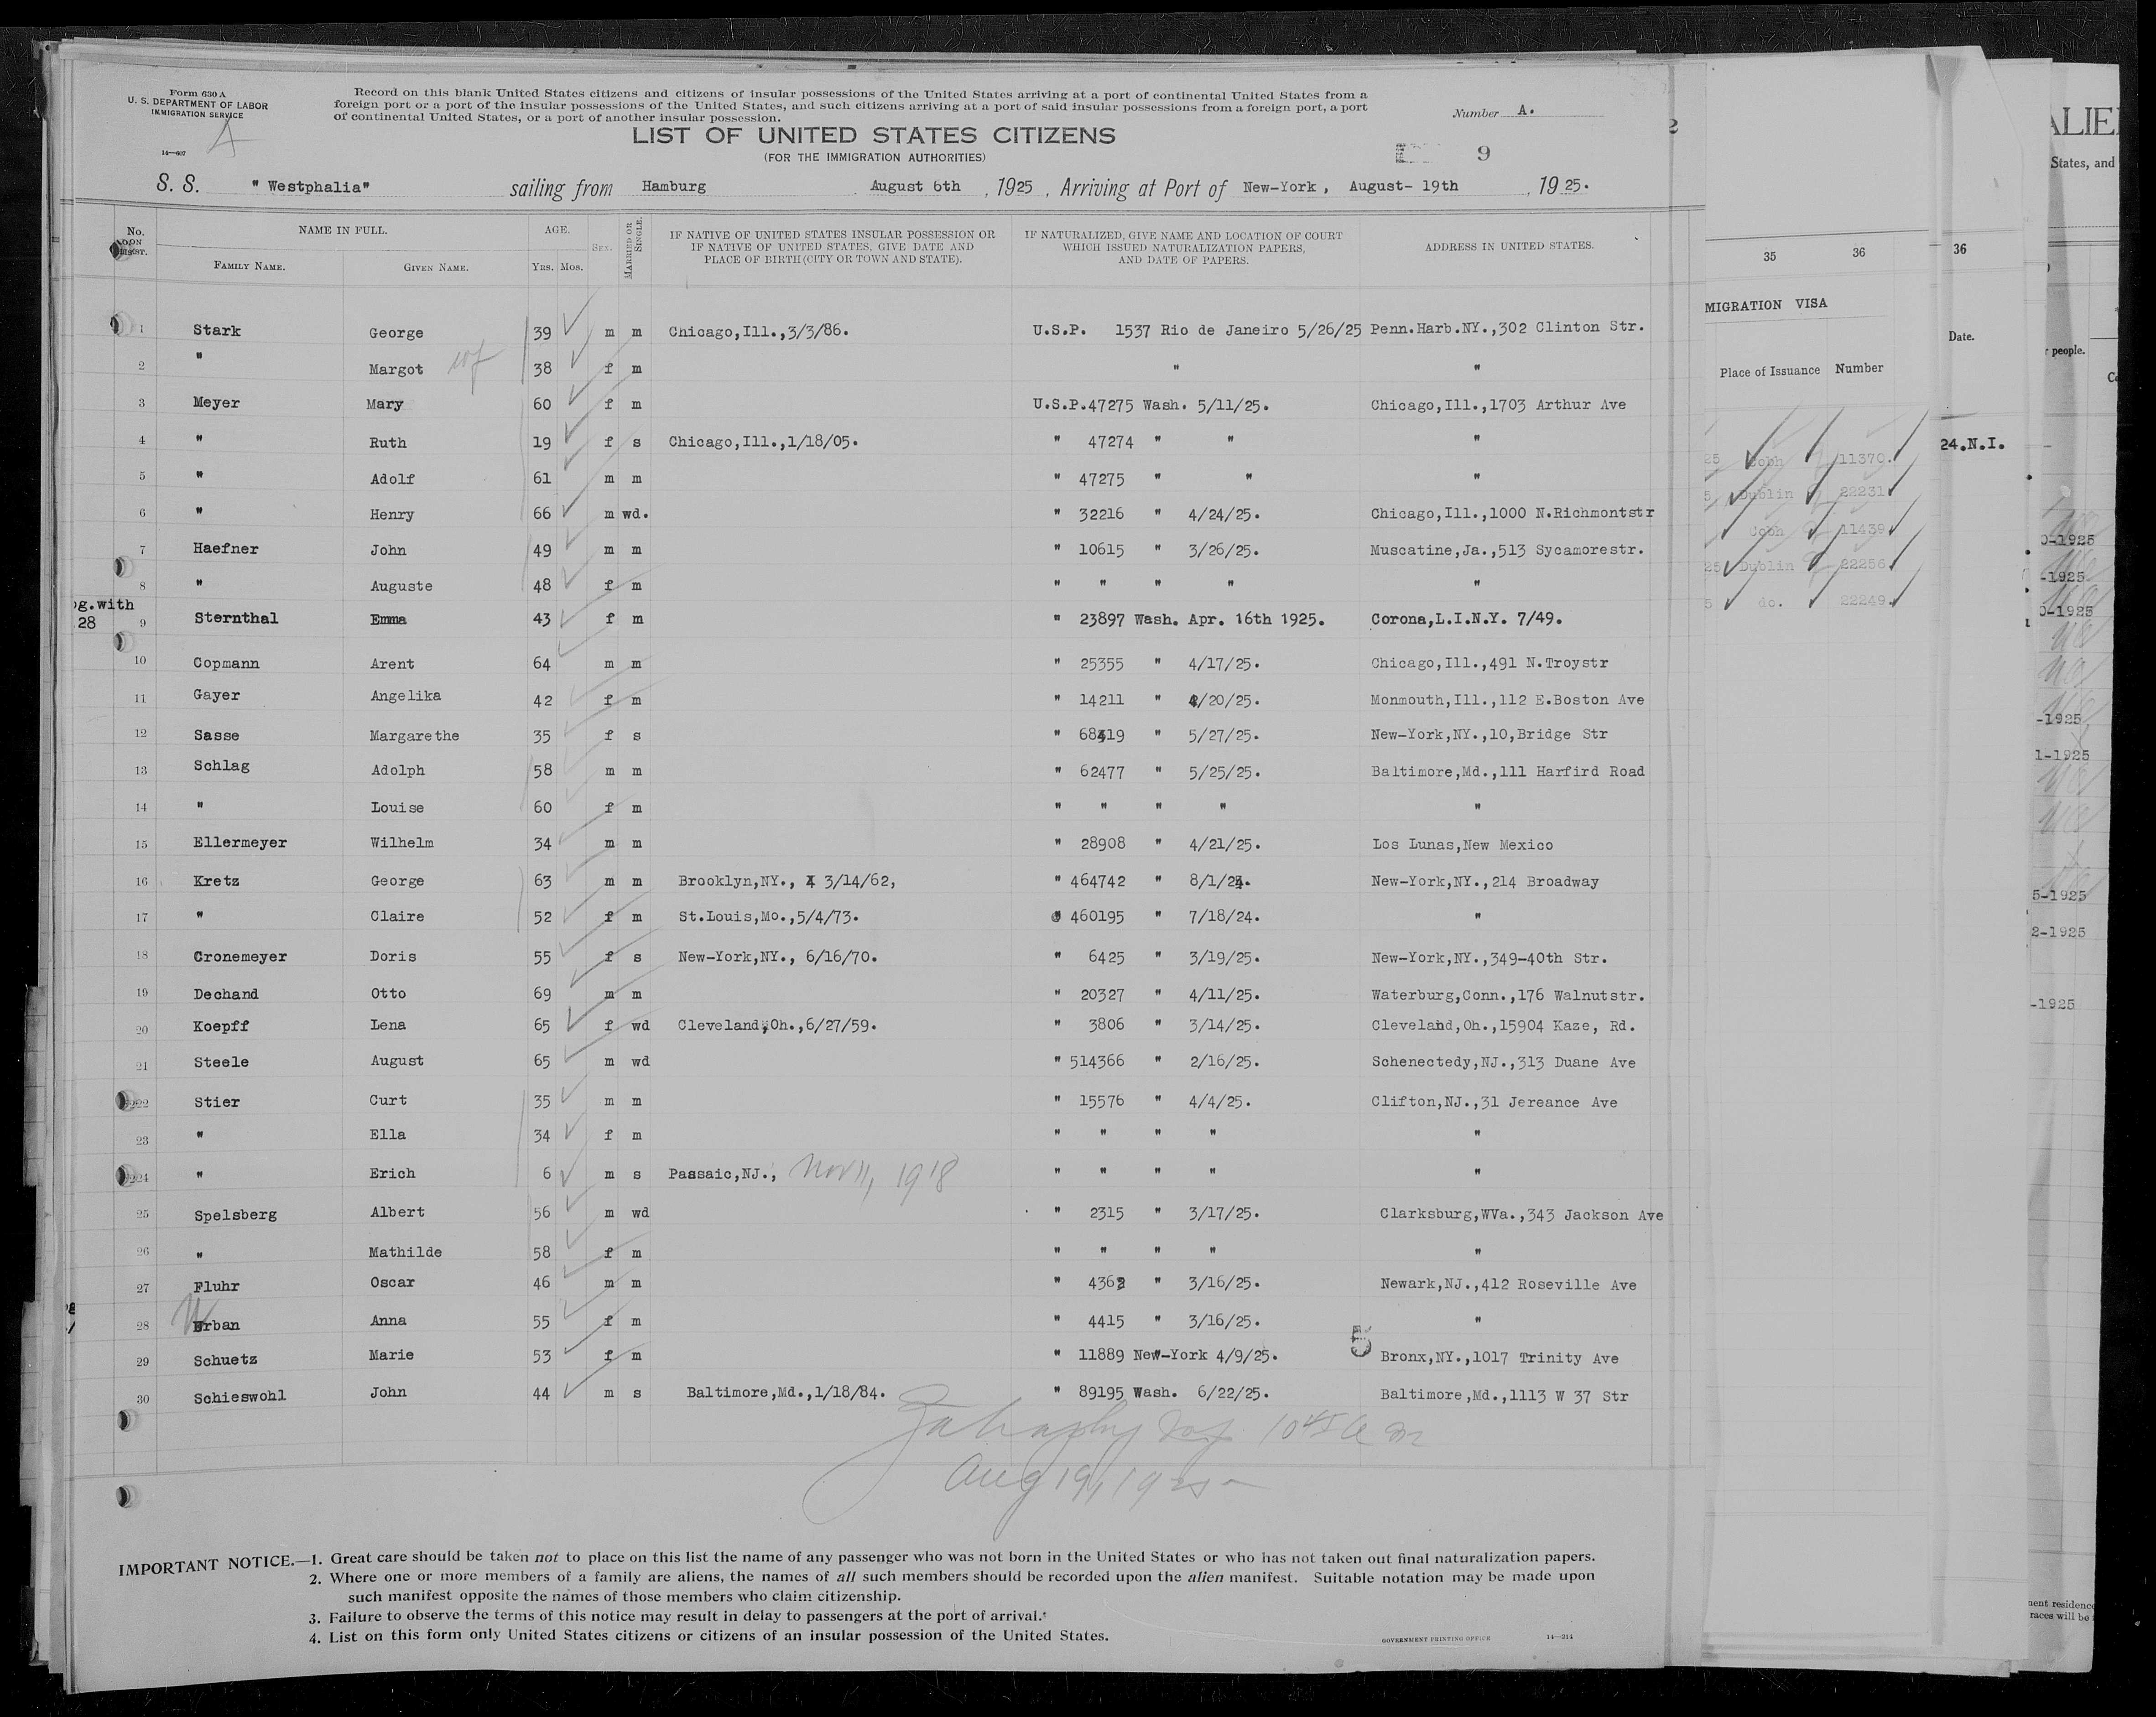Screen dimensions: 2156x1717
Task: Click the family name "Stier"
Action: pos(217,1102)
